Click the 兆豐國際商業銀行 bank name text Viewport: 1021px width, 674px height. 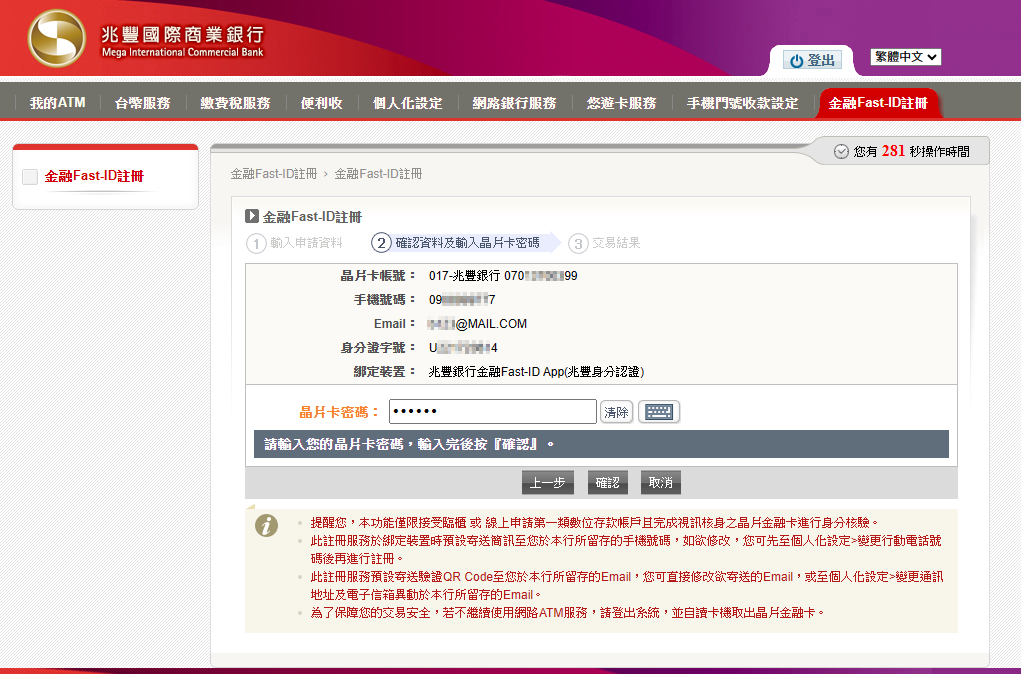[183, 34]
